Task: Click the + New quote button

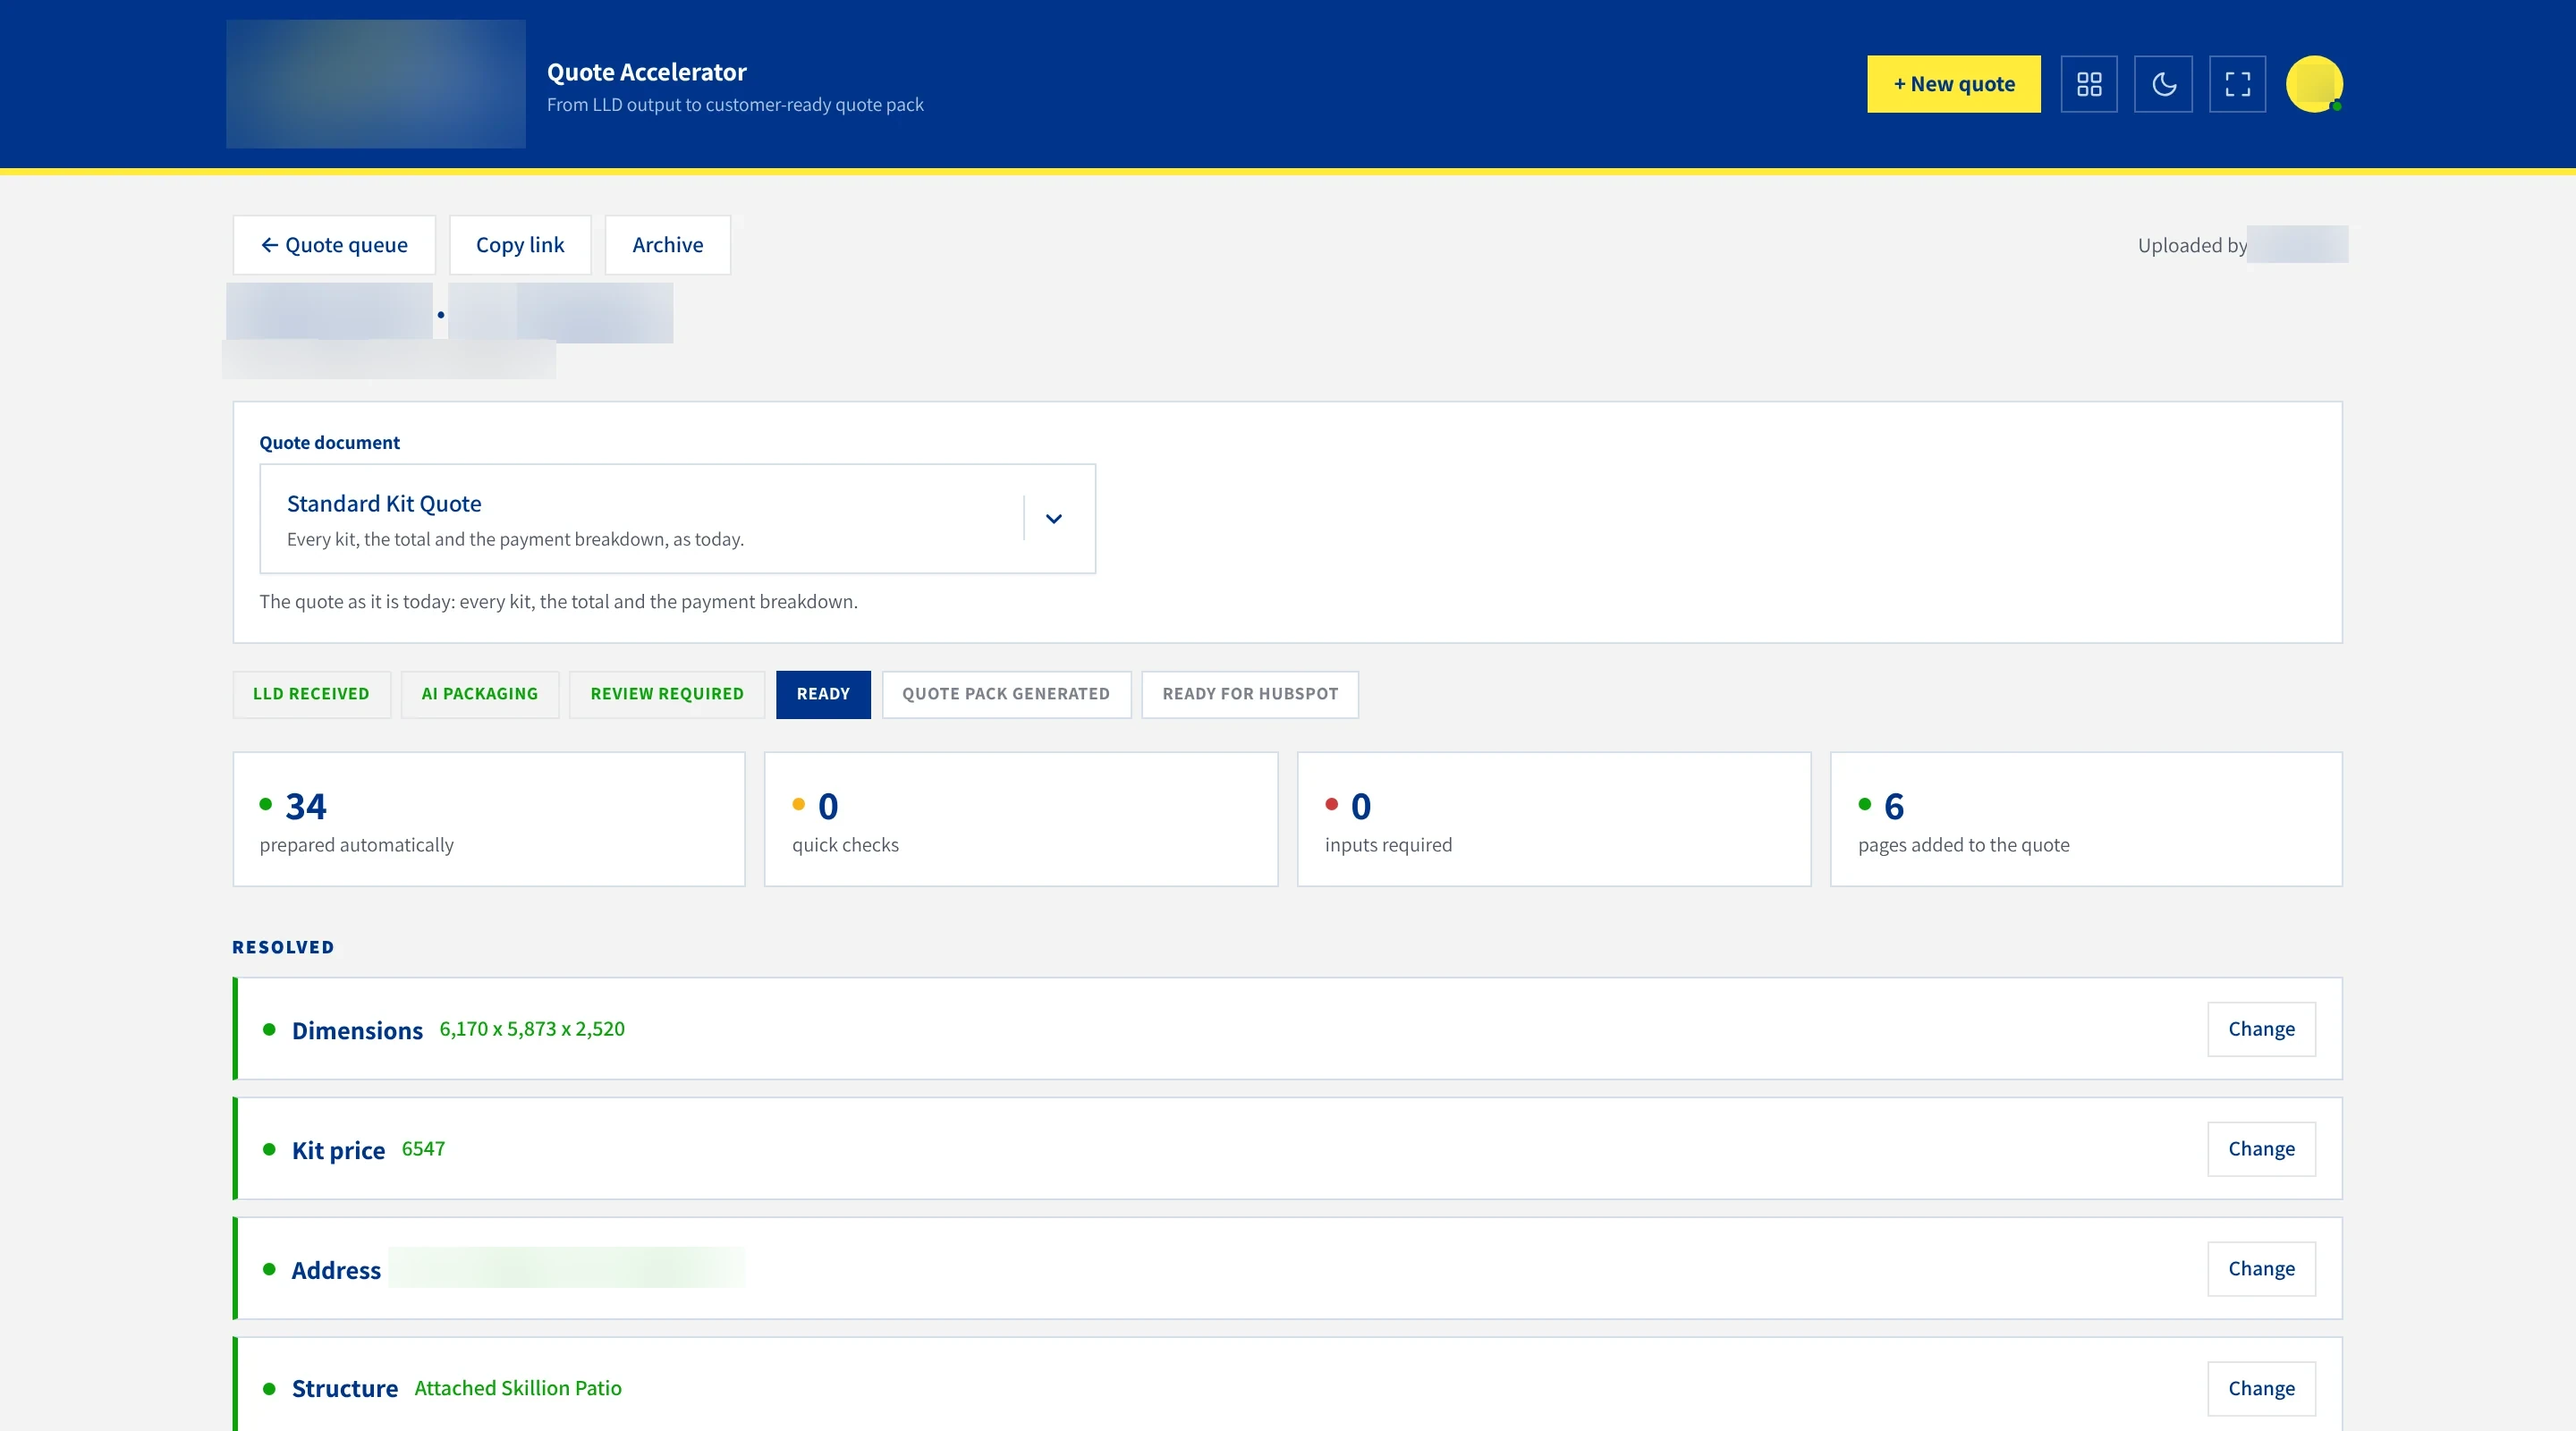Action: pyautogui.click(x=1954, y=84)
